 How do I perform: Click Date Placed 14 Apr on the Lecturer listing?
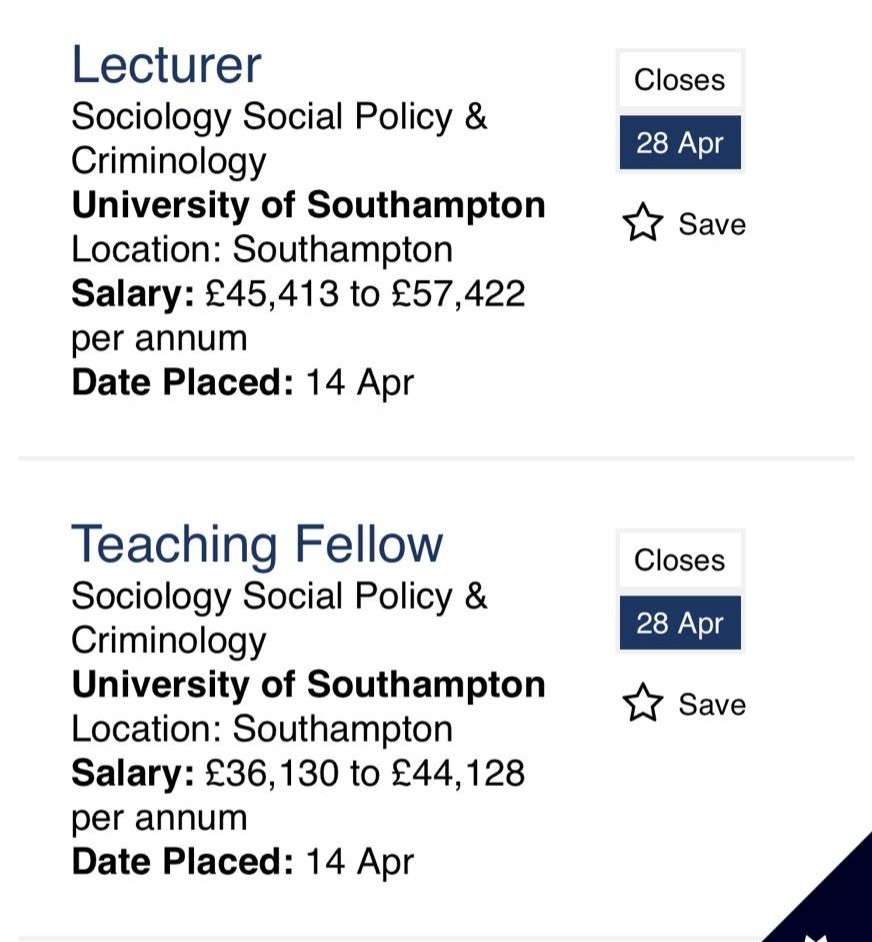point(242,383)
